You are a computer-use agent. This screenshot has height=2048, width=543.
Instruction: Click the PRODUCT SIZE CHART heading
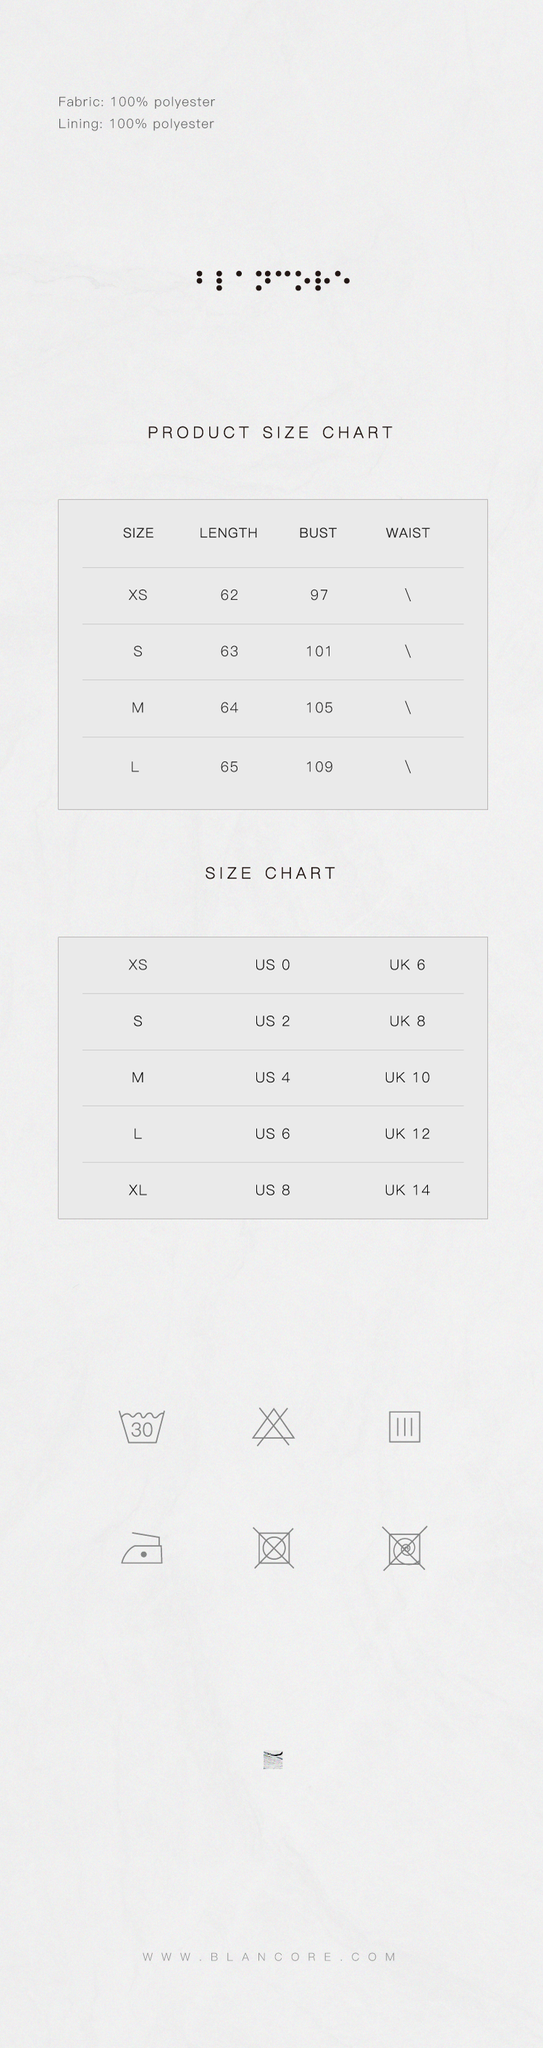[271, 432]
